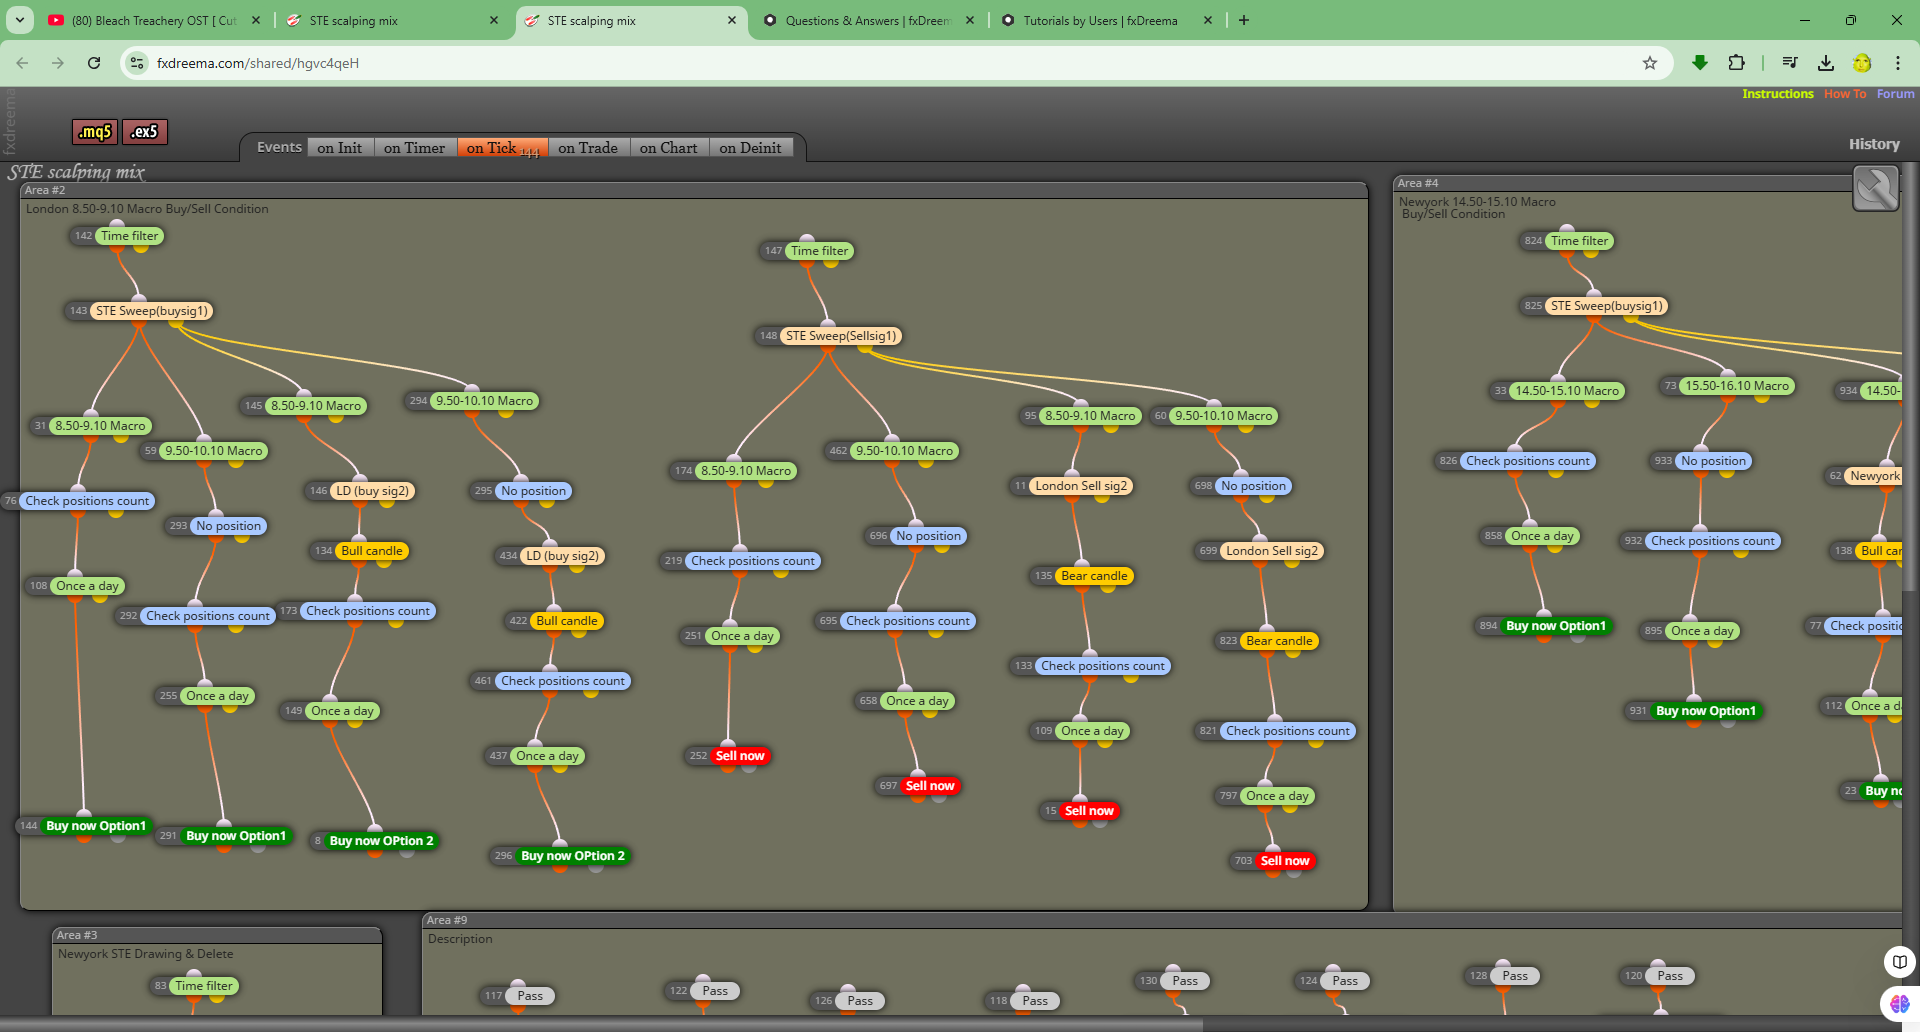
Task: Click the horizontal scrollbar at the bottom
Action: coord(600,1024)
